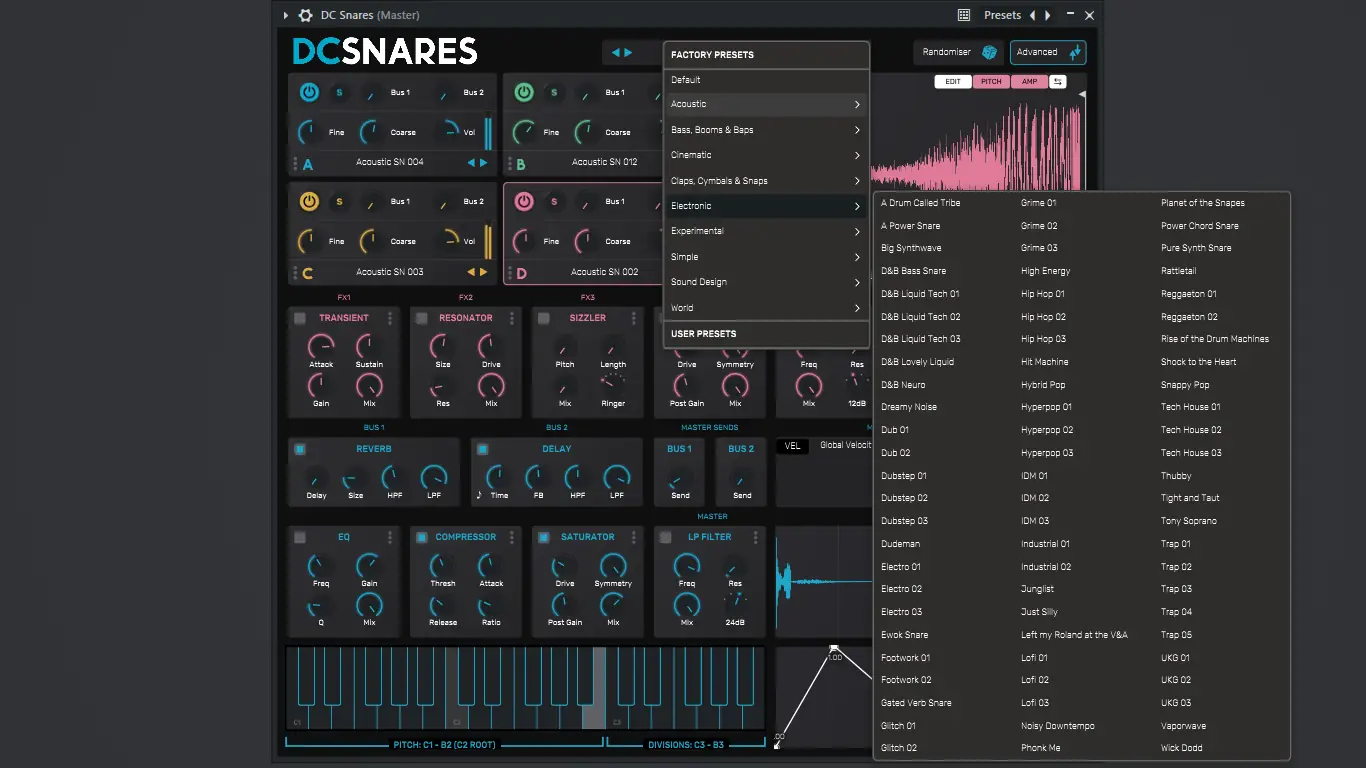Screen dimensions: 1366x768
Task: Toggle the Delay enable checkbox
Action: 482,449
